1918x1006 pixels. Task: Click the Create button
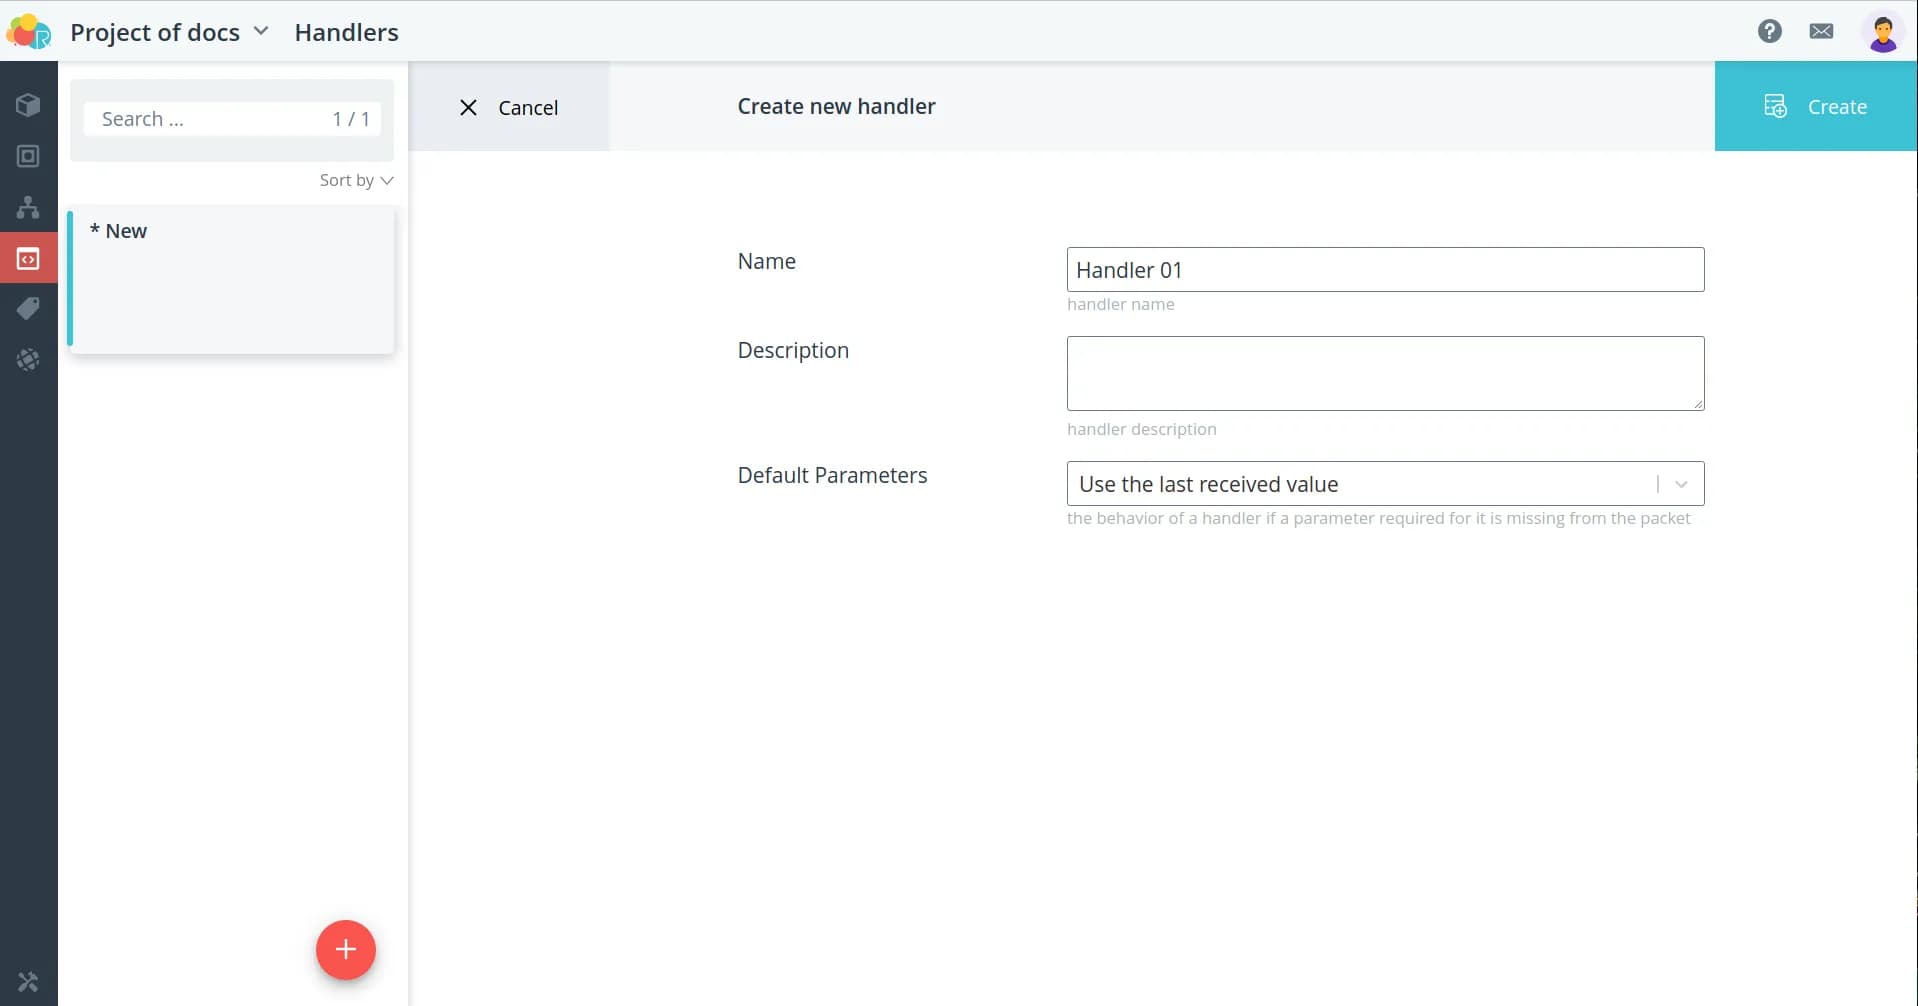(x=1815, y=106)
